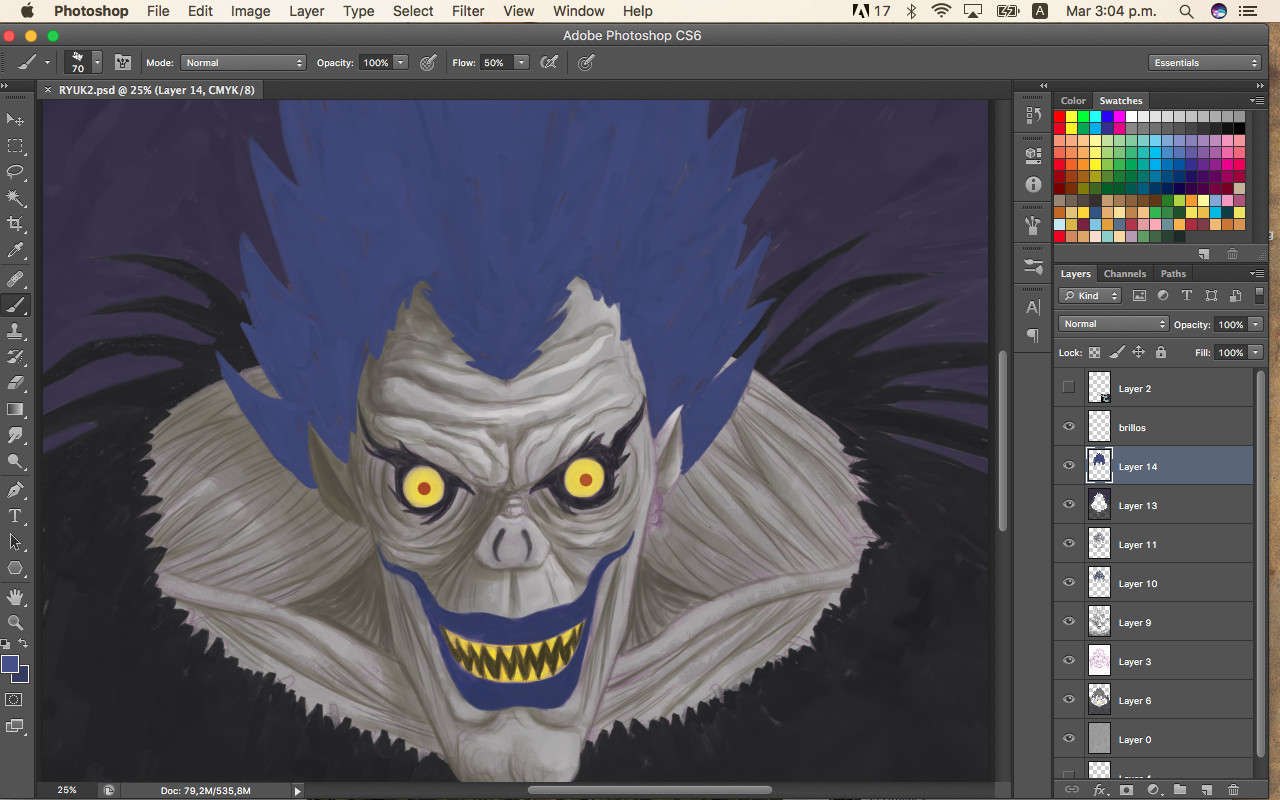Open the brush Mode dropdown
The width and height of the screenshot is (1280, 800).
pos(243,62)
